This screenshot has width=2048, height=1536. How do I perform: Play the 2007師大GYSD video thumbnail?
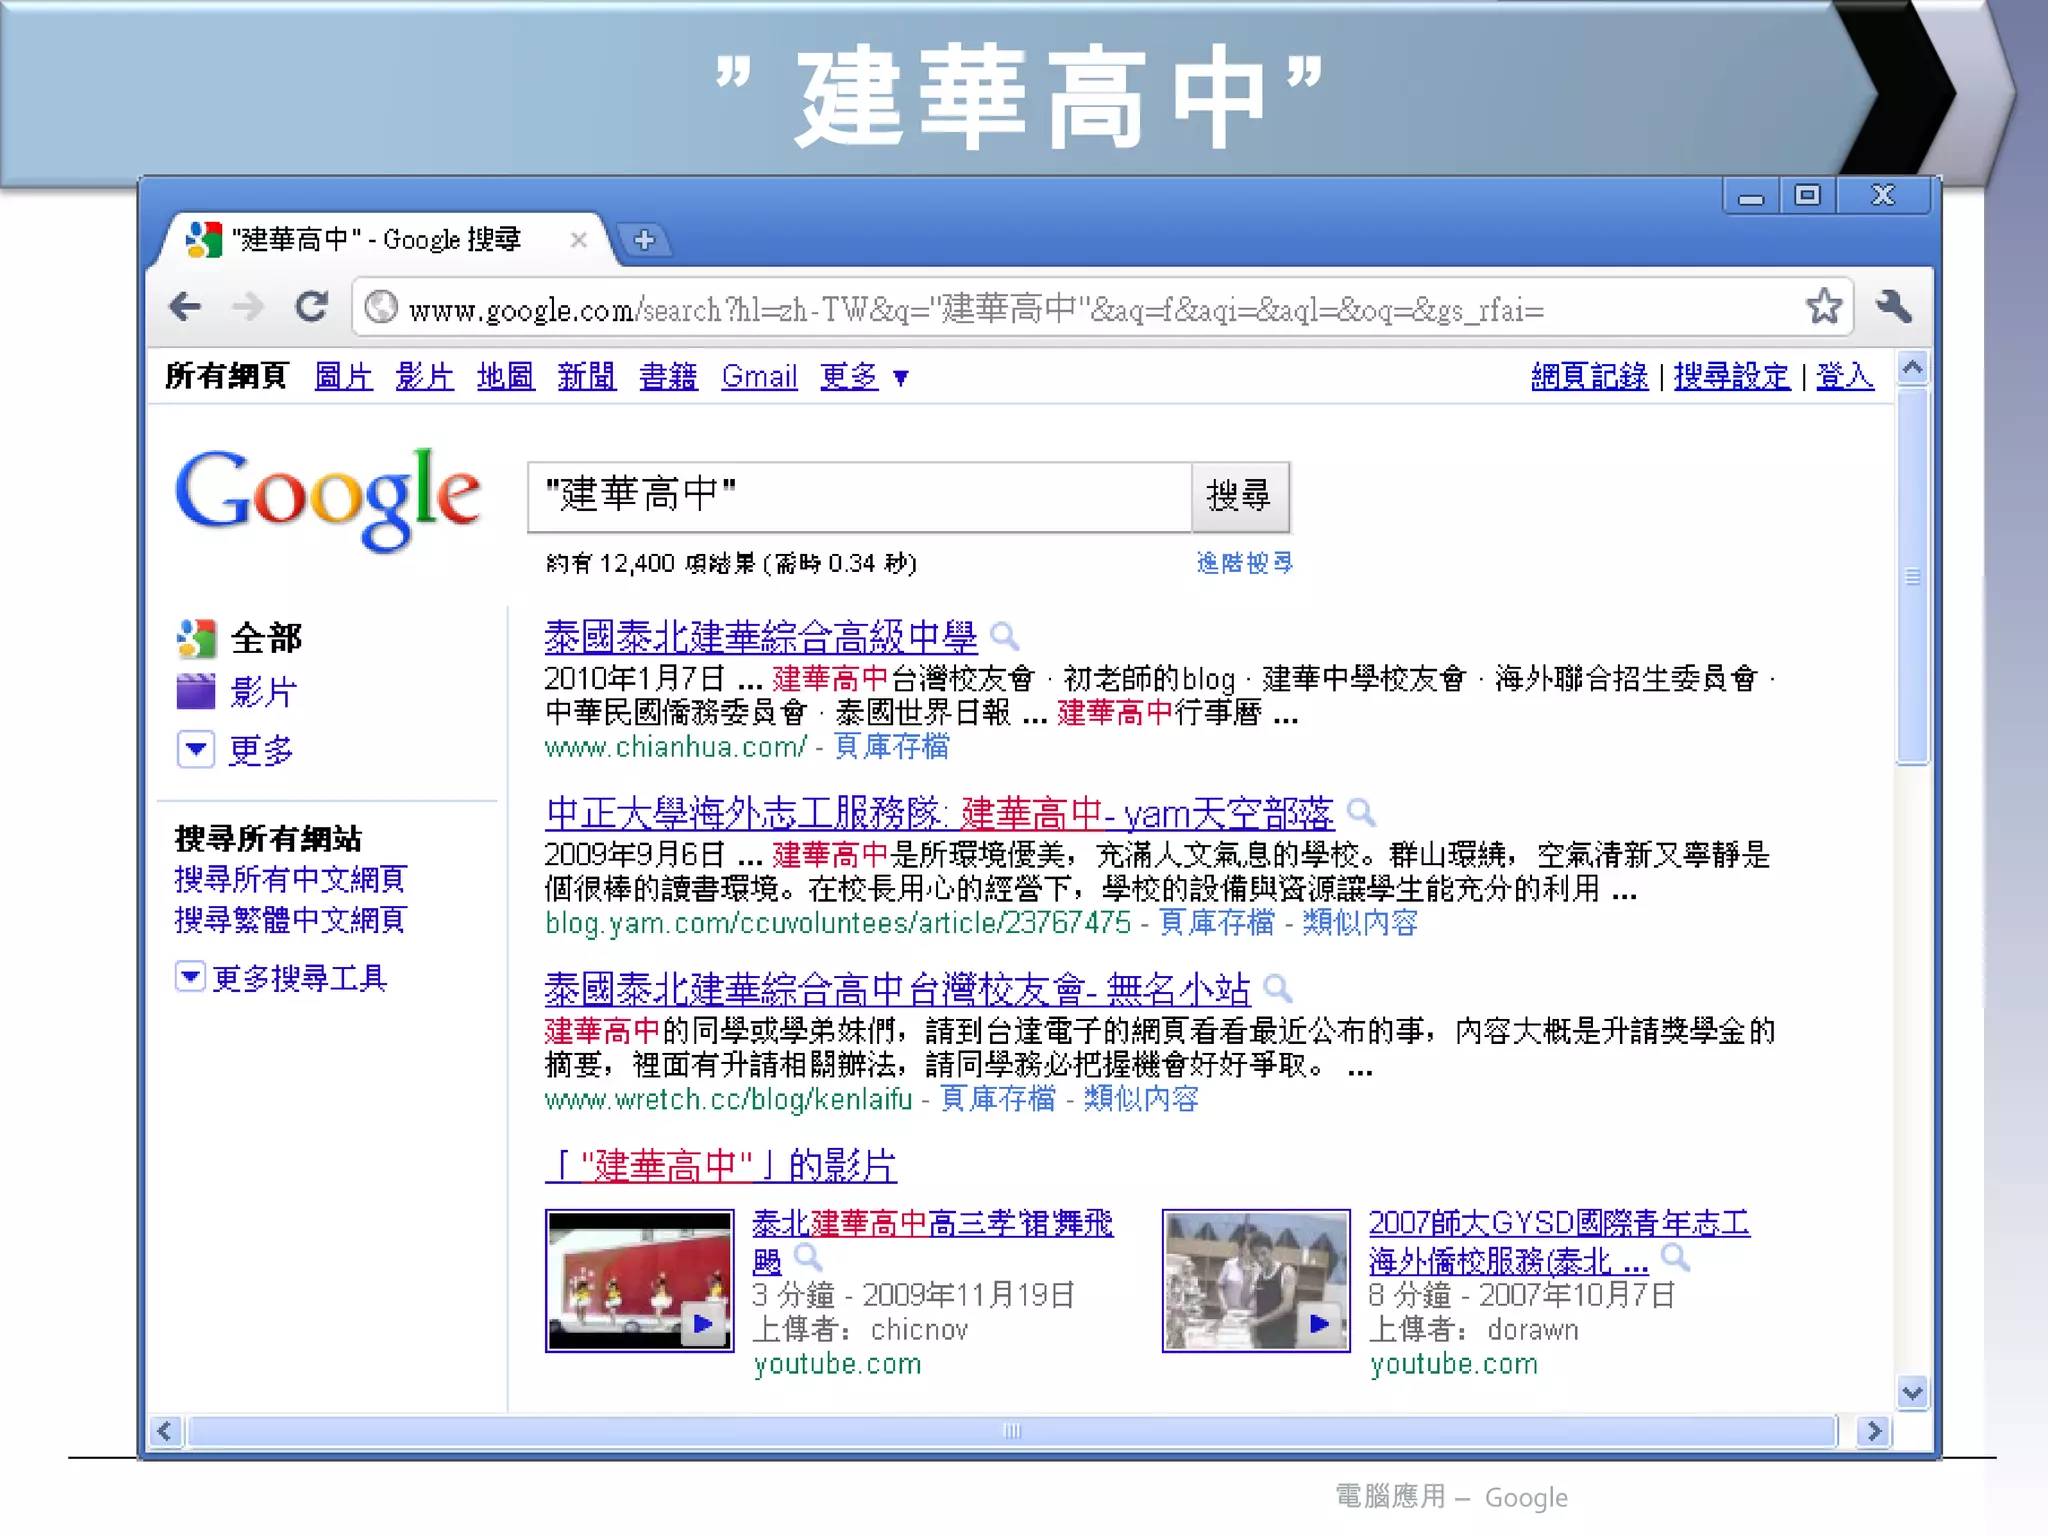[1256, 1280]
